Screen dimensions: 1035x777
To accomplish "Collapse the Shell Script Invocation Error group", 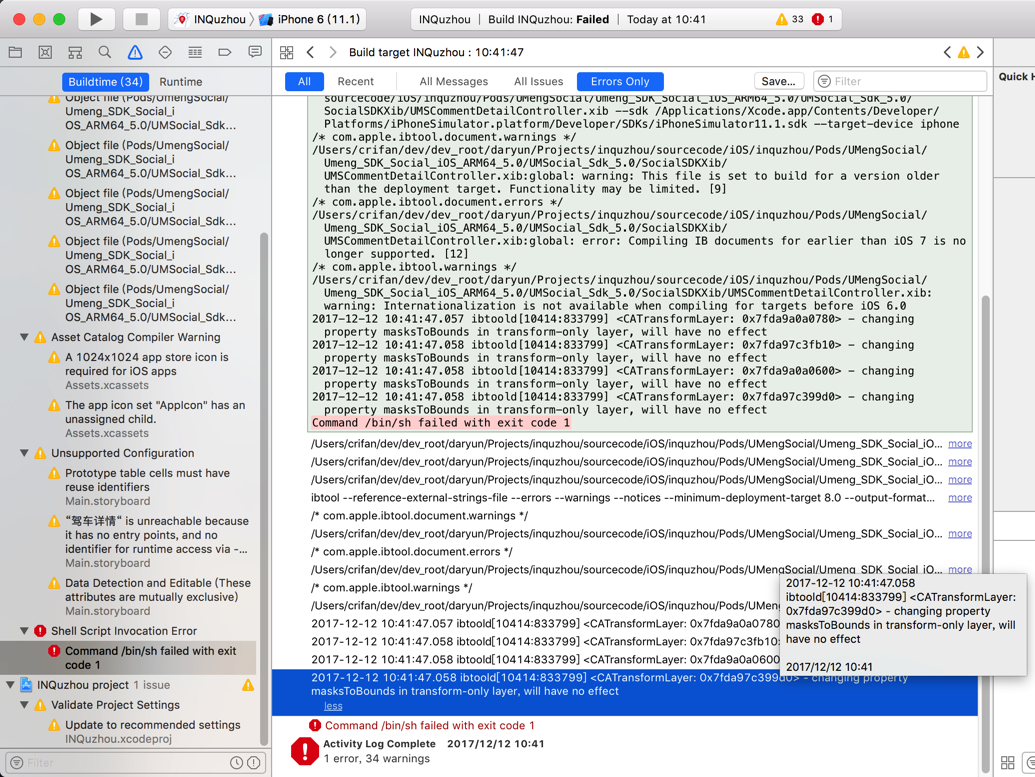I will 22,631.
